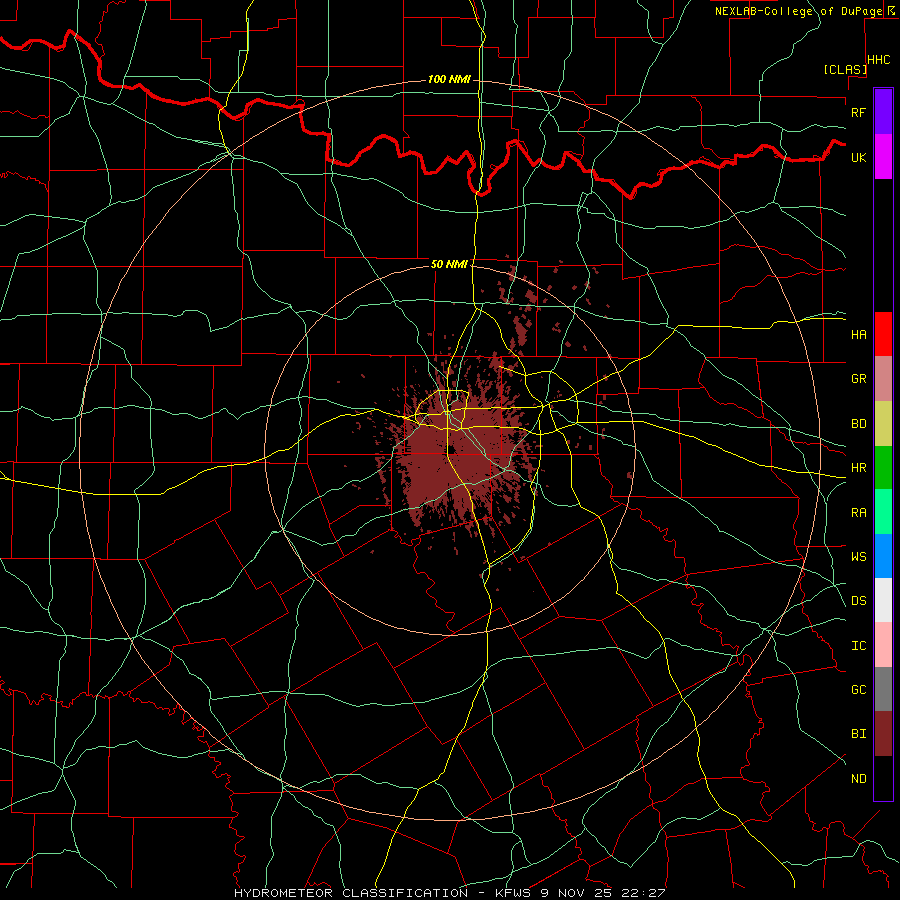Click the RF legend label
This screenshot has width=900, height=900.
tap(859, 112)
